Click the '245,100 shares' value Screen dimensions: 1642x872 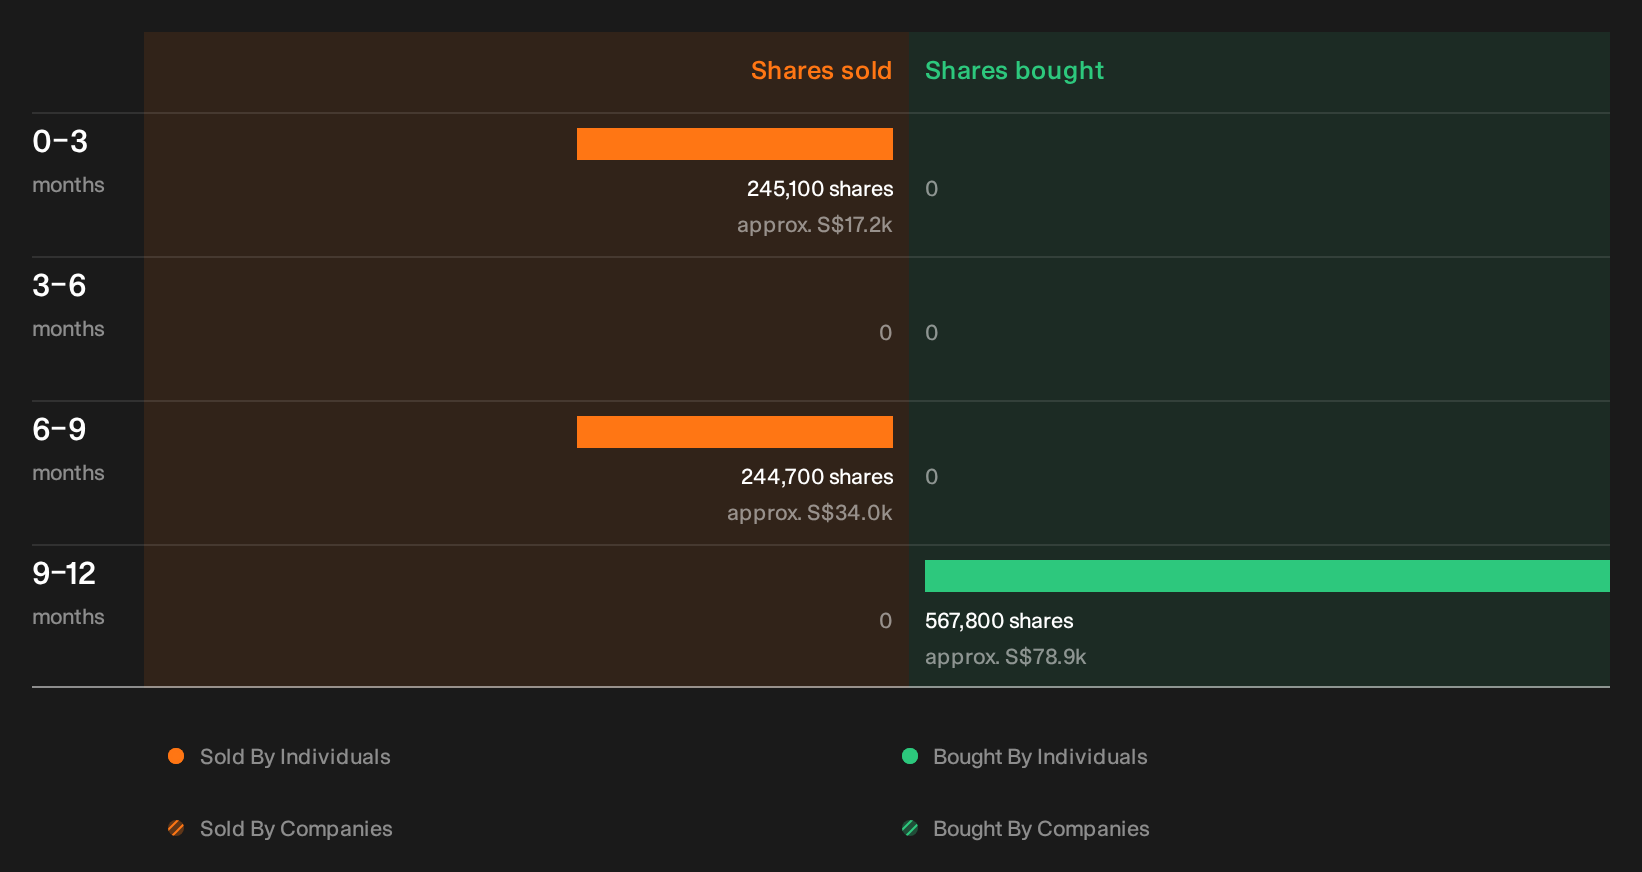tap(820, 189)
